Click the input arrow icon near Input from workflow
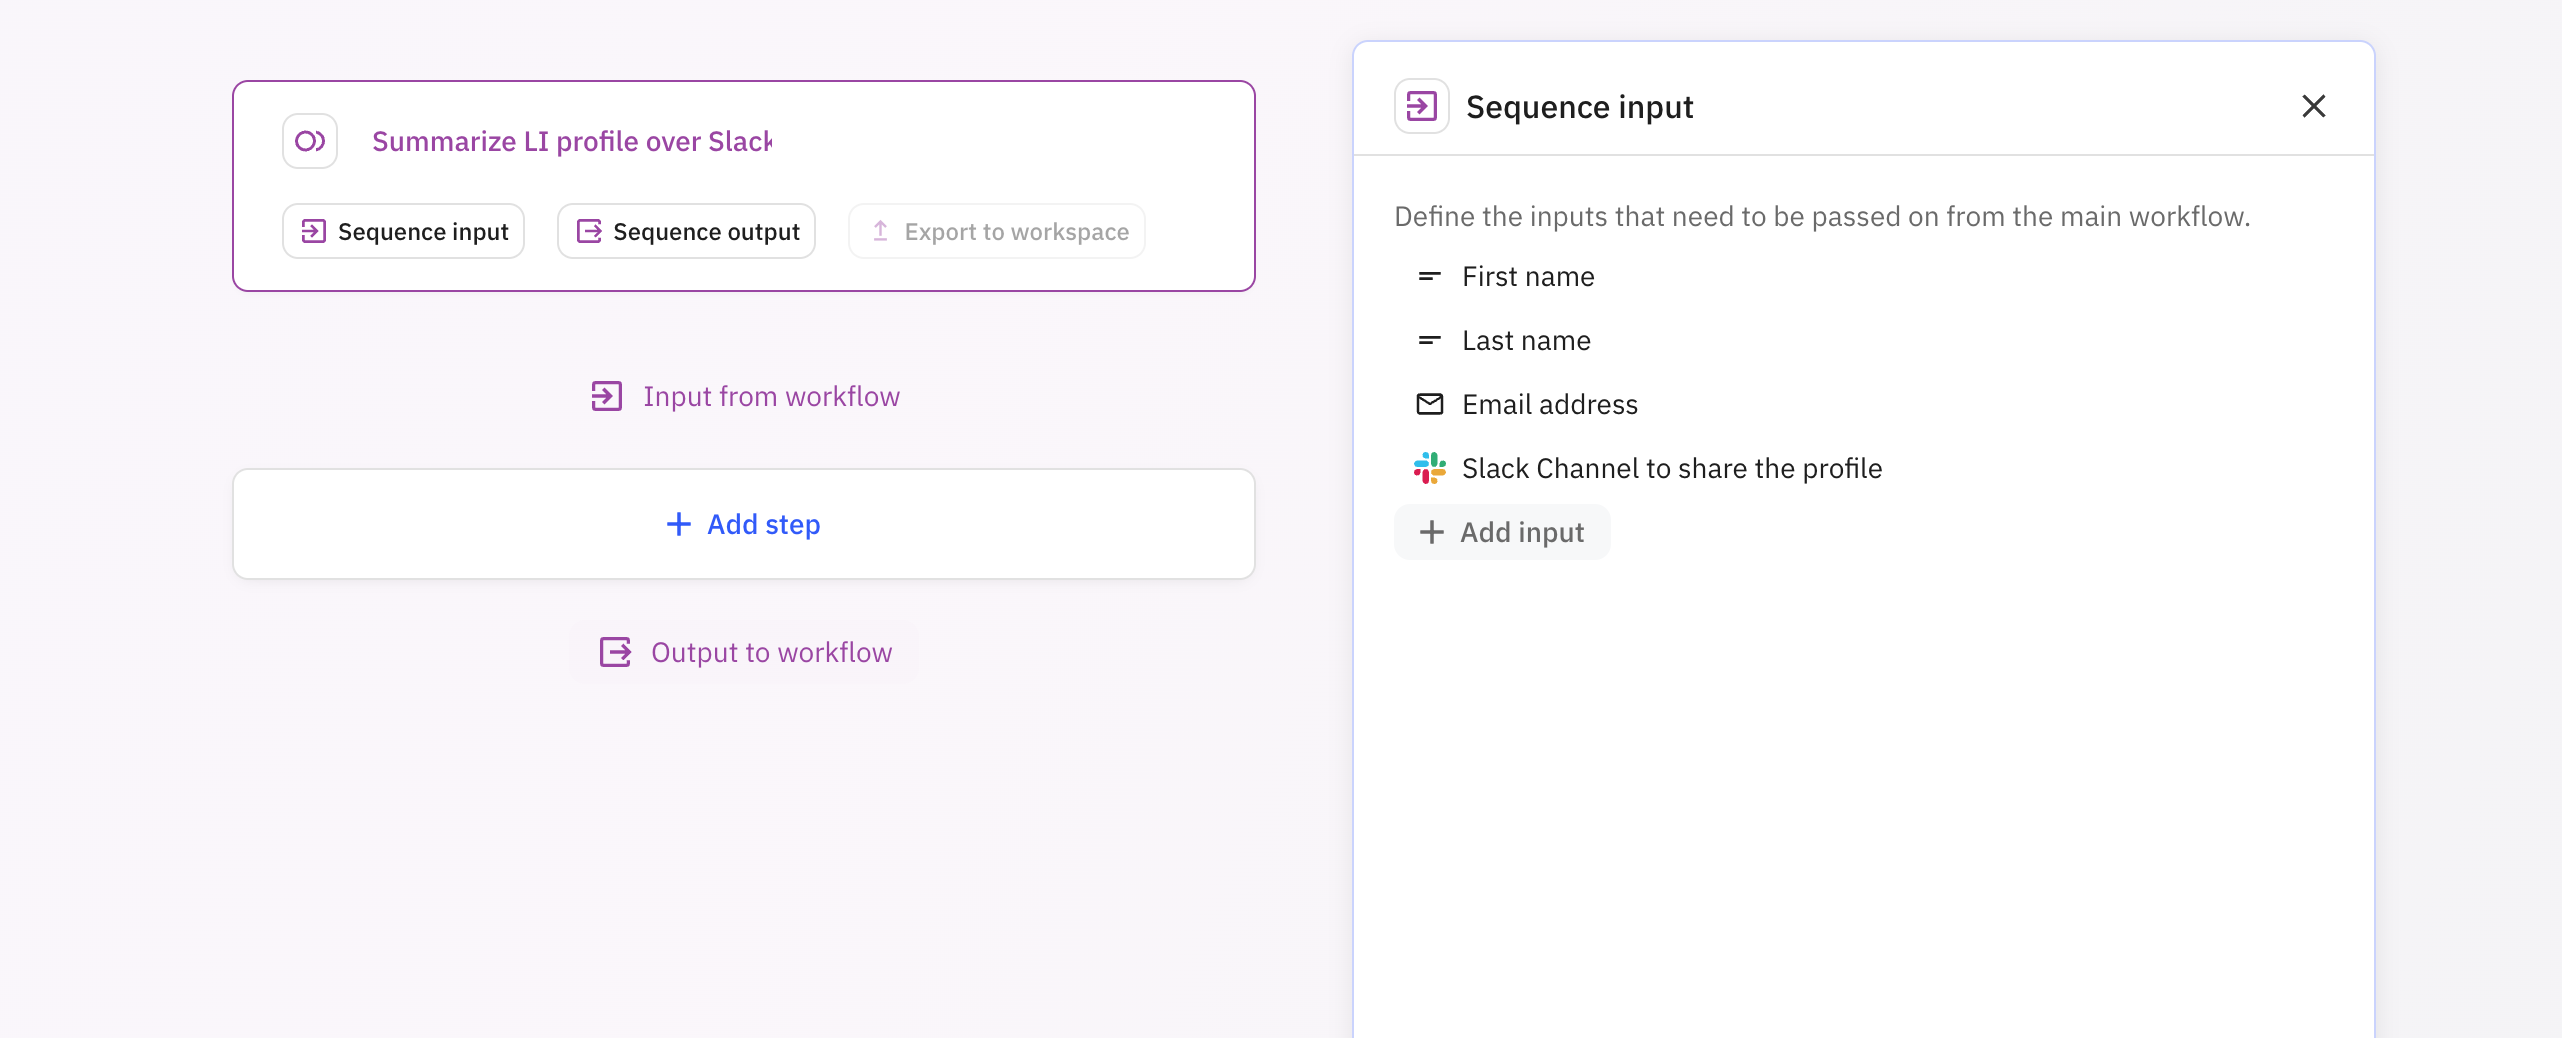 606,396
